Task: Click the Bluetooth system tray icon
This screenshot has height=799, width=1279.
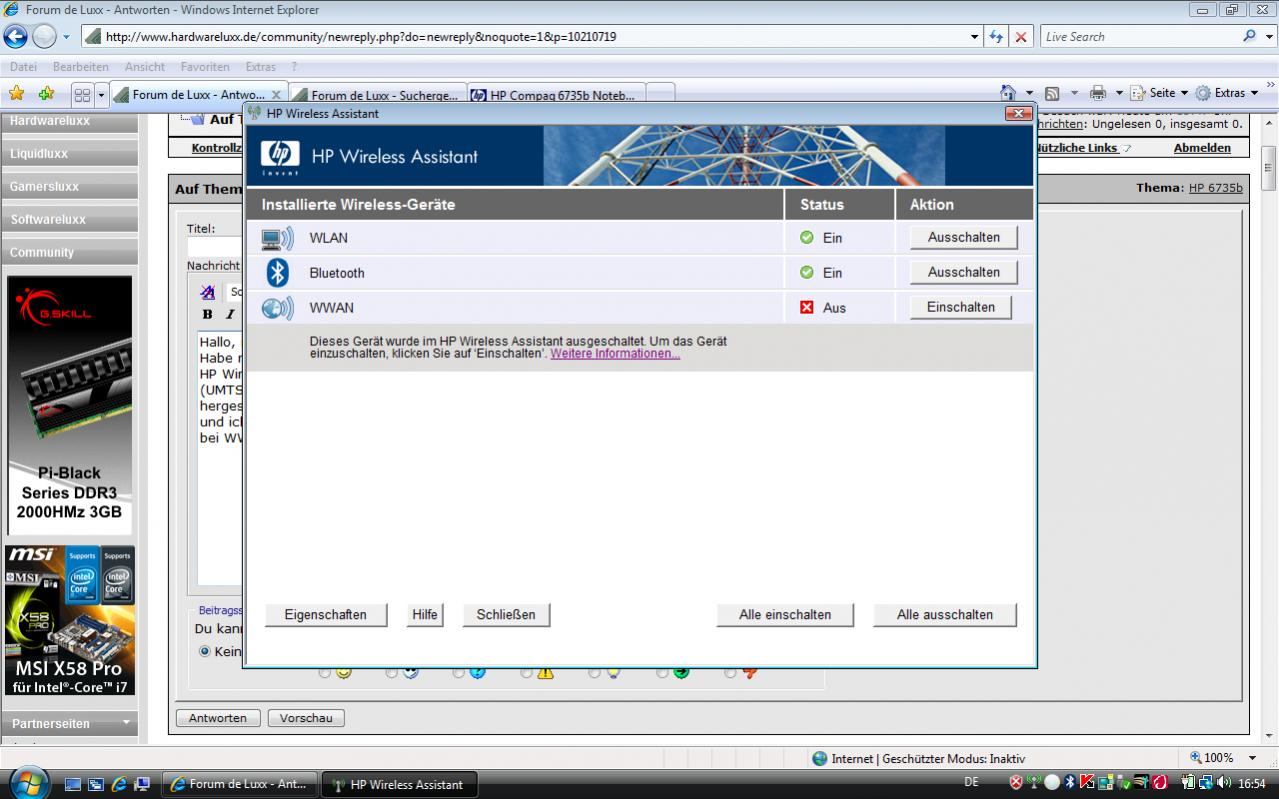Action: pyautogui.click(x=1069, y=783)
